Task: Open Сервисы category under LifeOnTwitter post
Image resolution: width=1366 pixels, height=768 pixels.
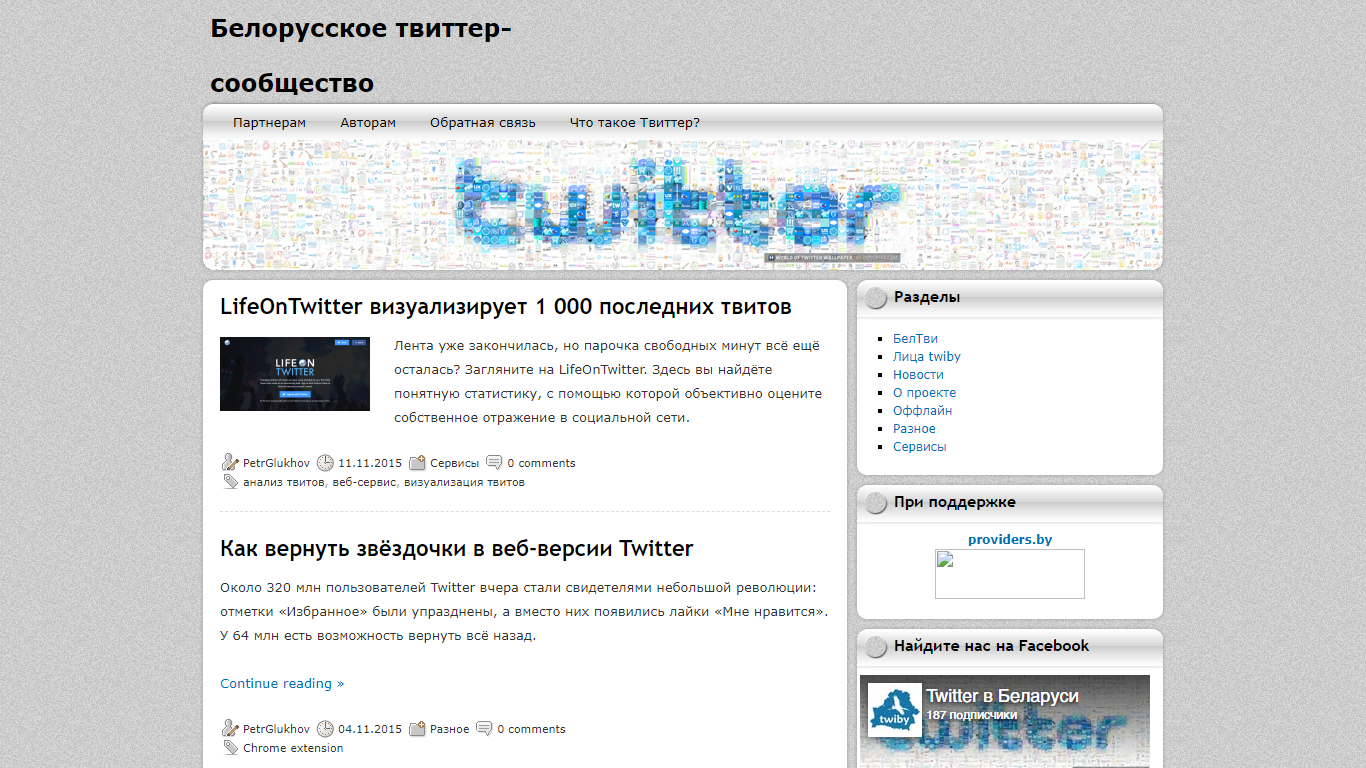Action: click(x=455, y=463)
